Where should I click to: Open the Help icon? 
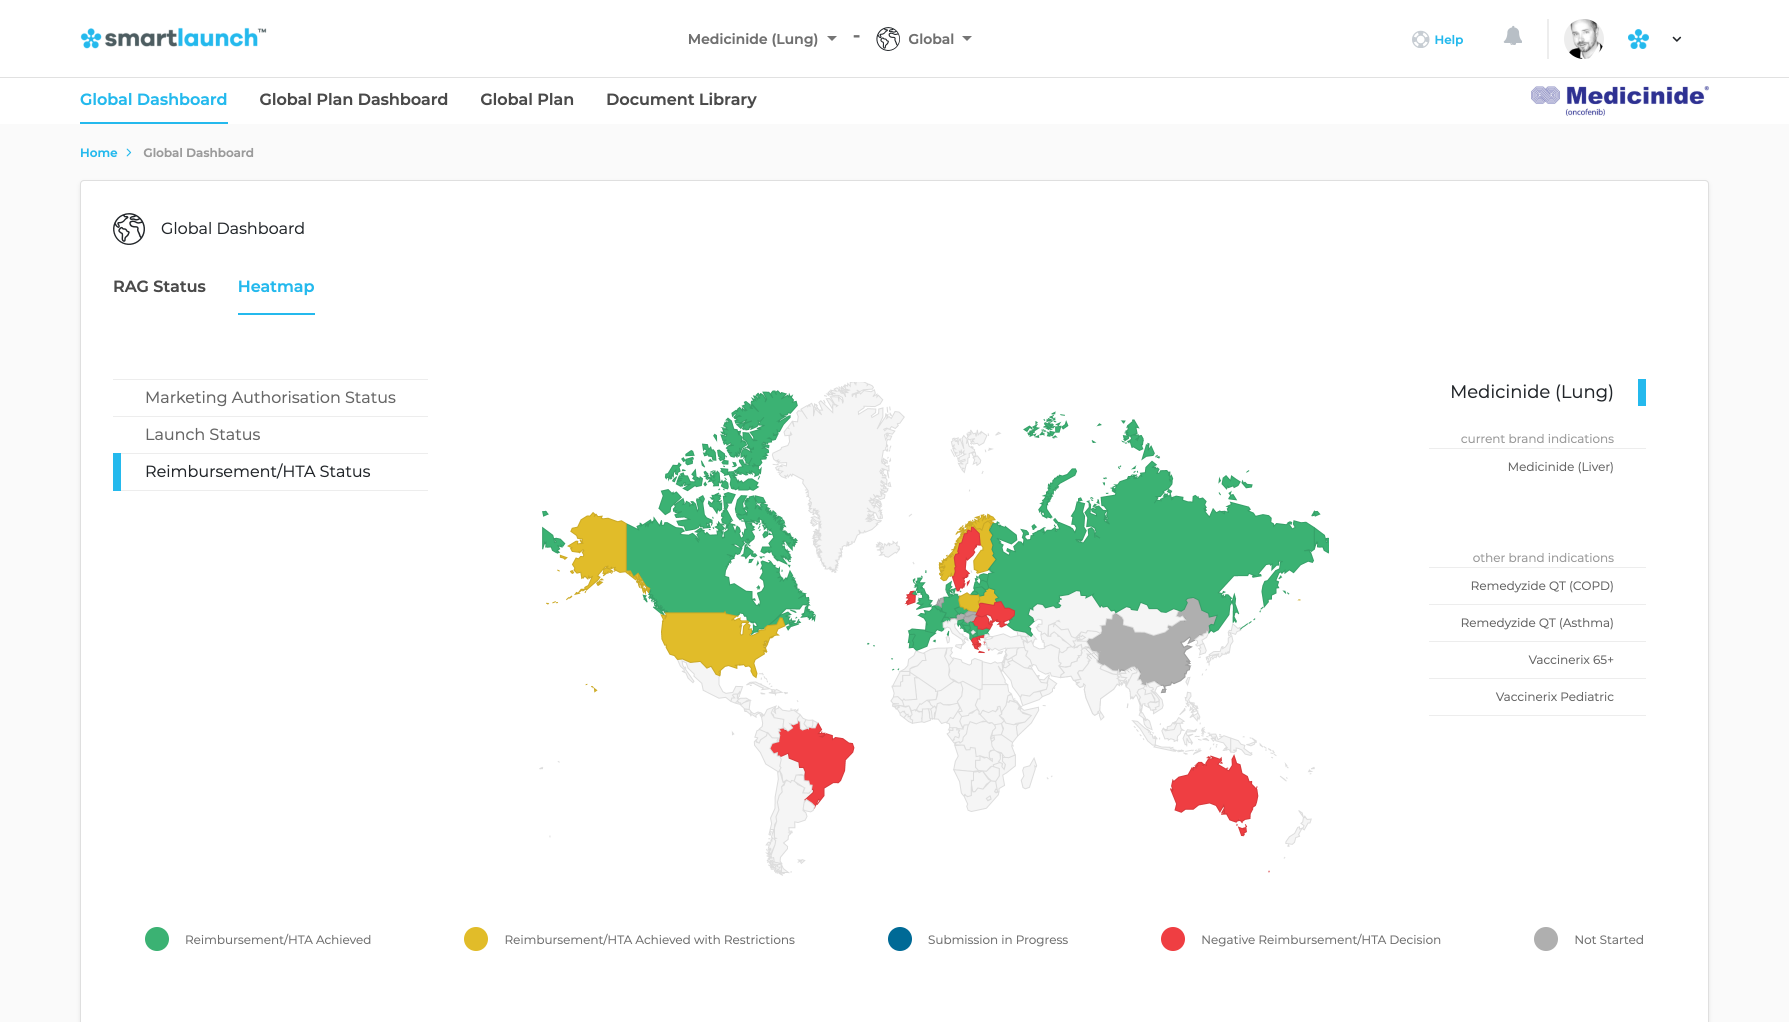[1421, 39]
